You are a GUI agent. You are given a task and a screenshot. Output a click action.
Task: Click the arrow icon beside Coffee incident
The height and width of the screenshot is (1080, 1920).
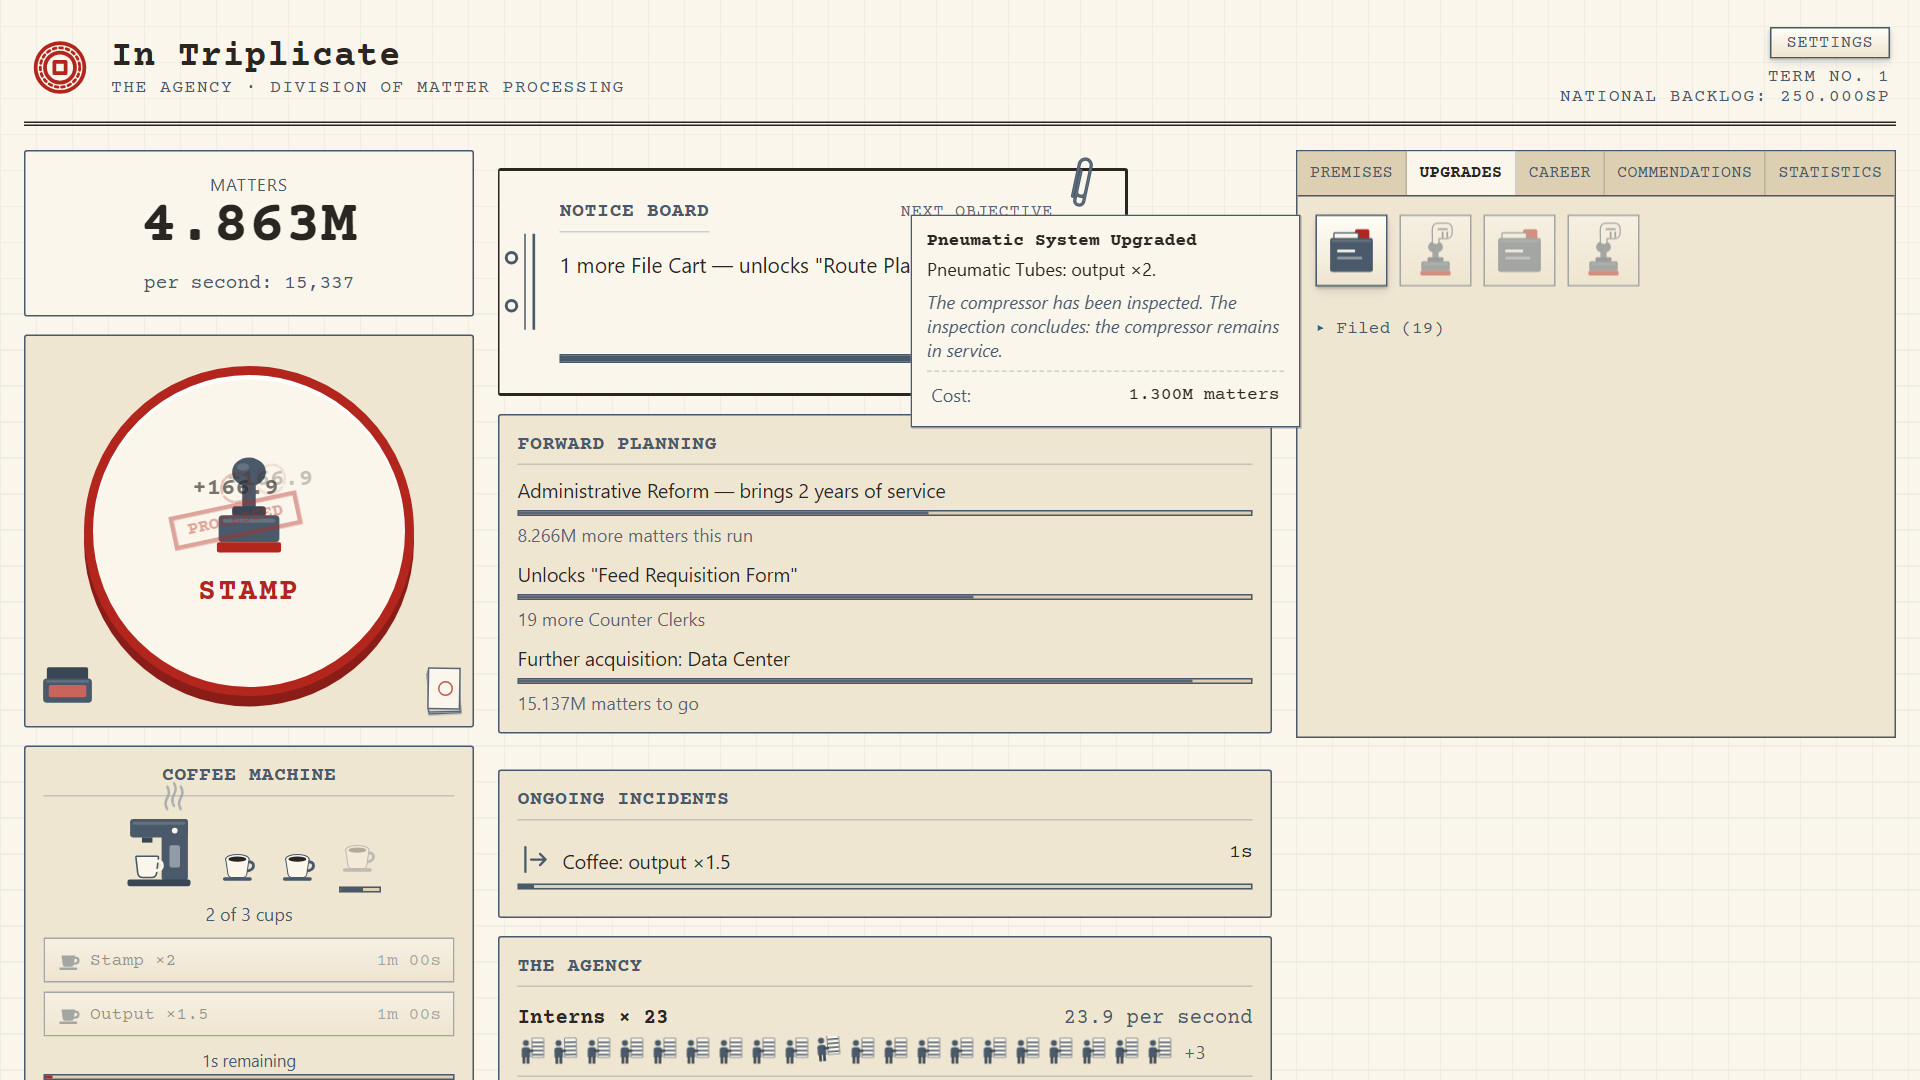click(536, 860)
